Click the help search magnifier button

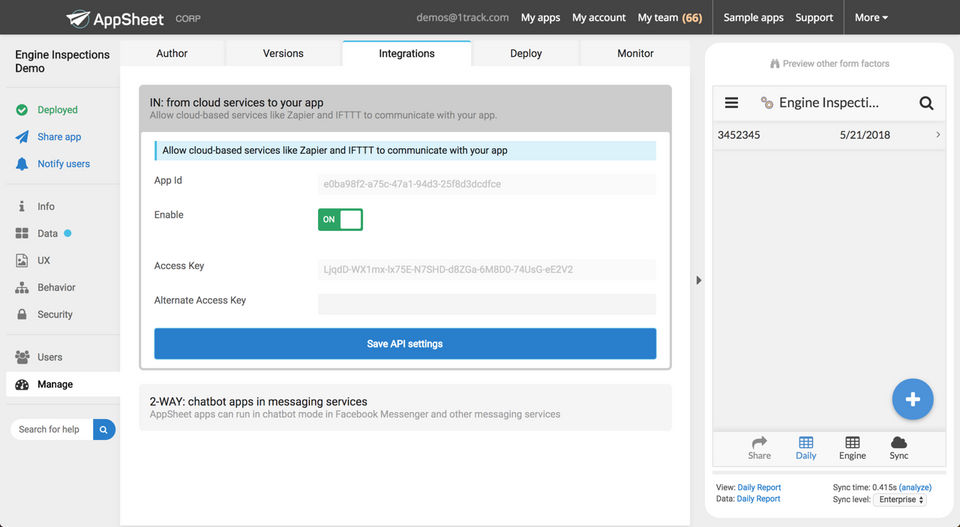click(x=104, y=429)
